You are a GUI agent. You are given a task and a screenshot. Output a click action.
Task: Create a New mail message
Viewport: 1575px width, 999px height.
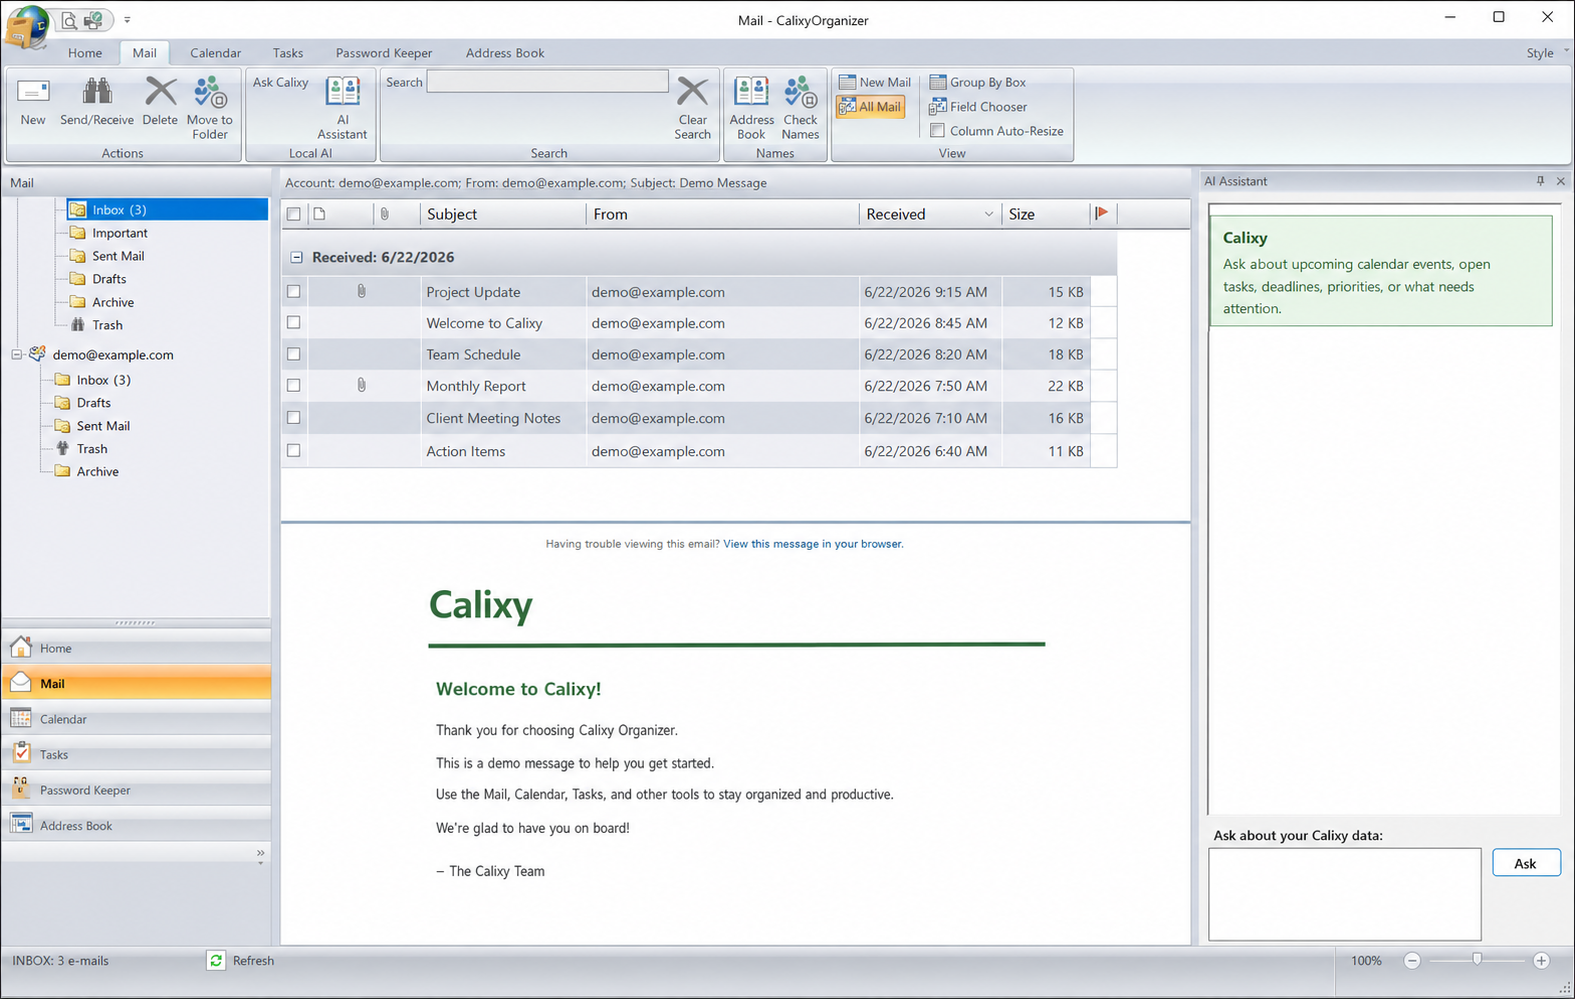pos(33,102)
